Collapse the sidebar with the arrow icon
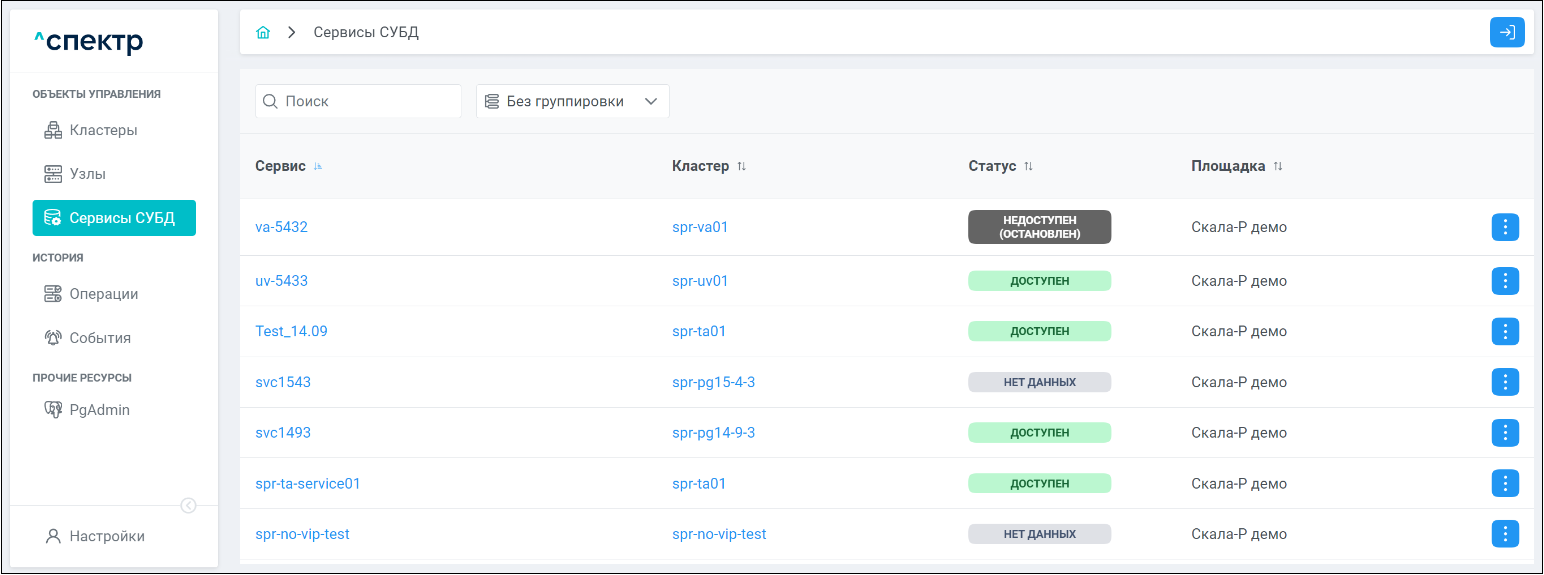Image resolution: width=1544 pixels, height=575 pixels. tap(188, 506)
